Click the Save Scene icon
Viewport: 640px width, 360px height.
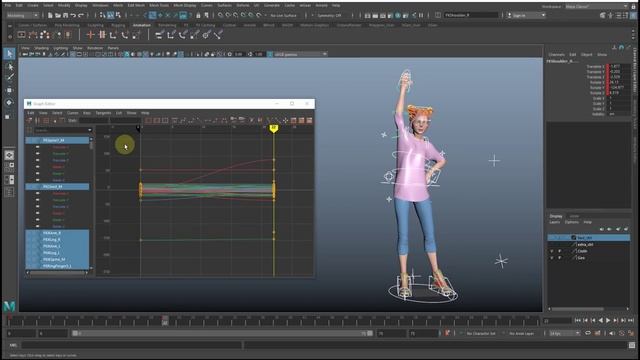click(65, 15)
